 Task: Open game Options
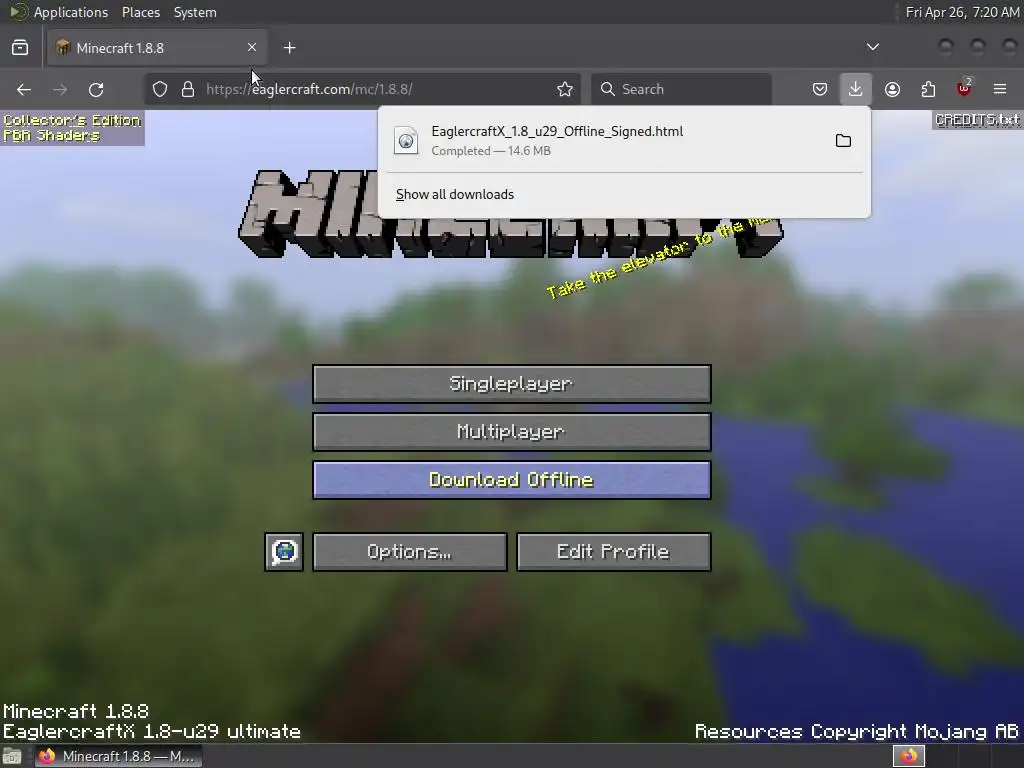pos(409,552)
